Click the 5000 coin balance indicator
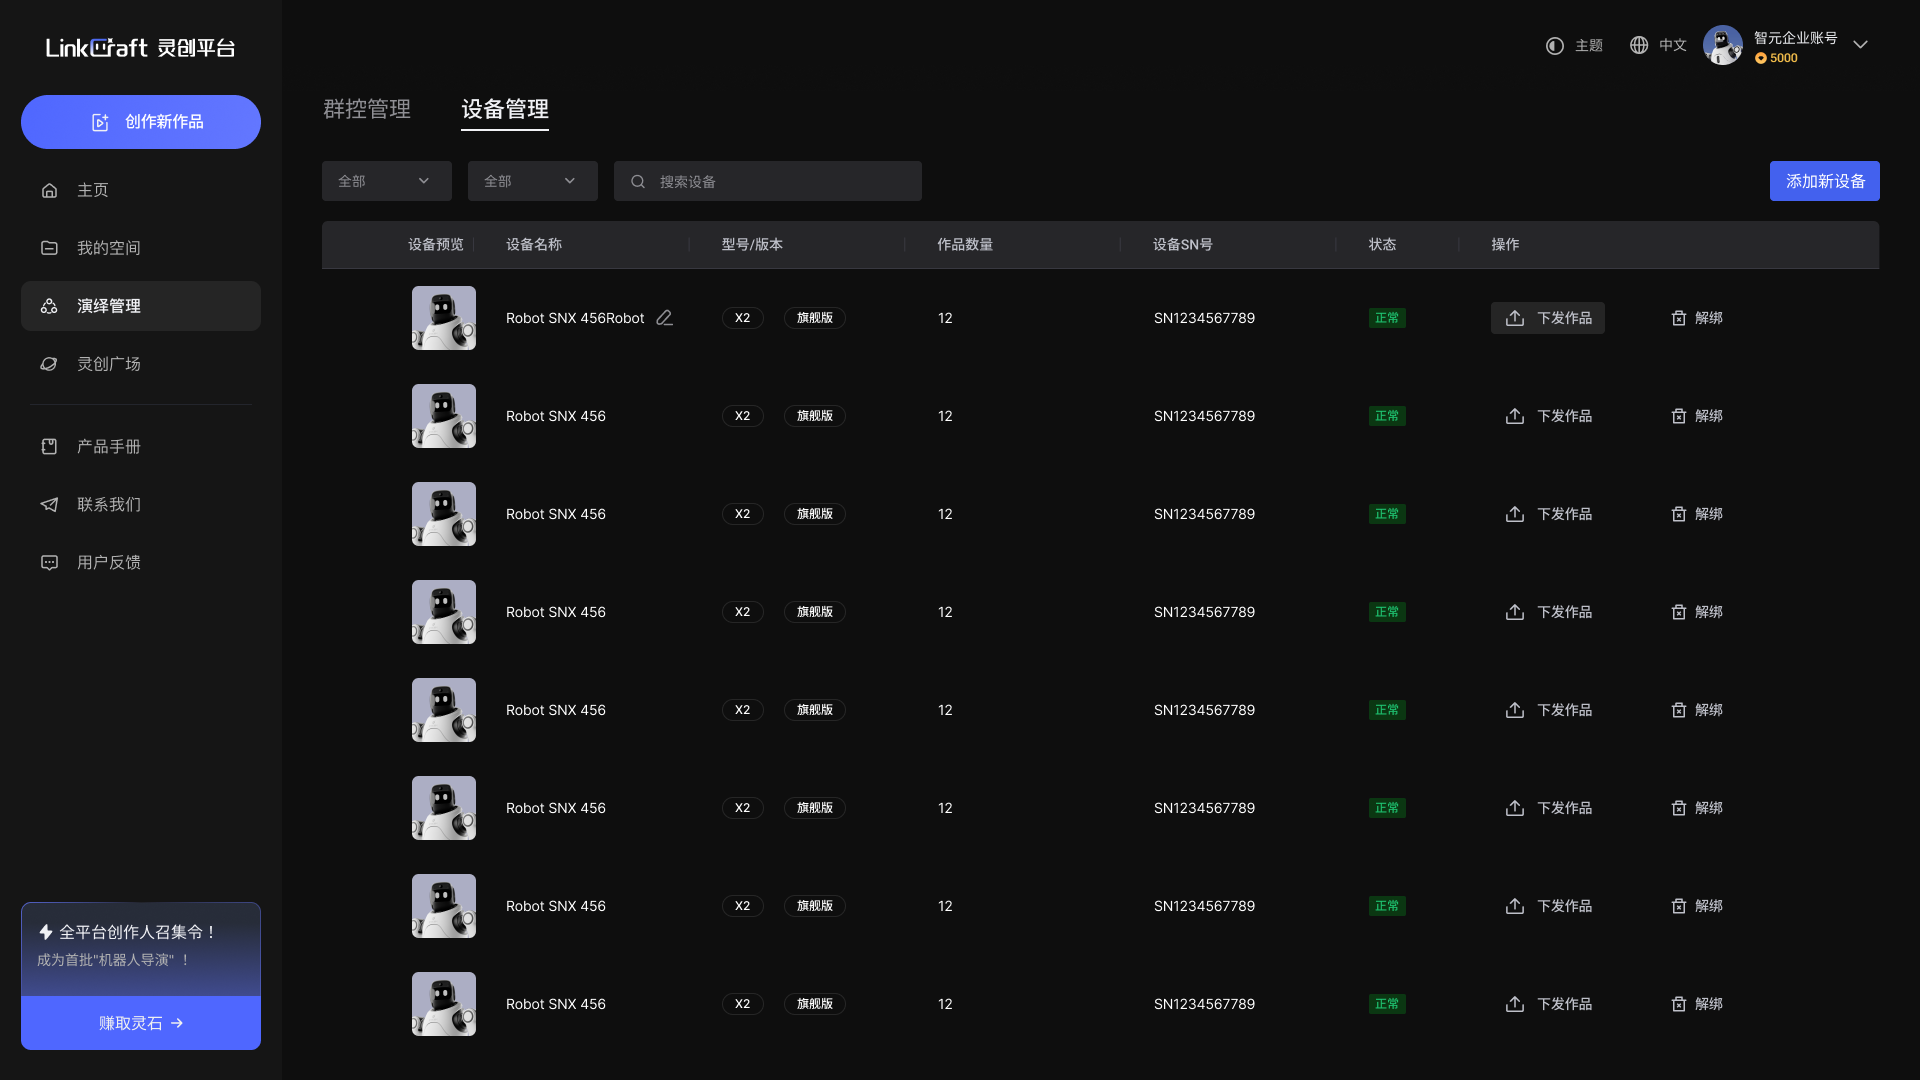 tap(1777, 58)
